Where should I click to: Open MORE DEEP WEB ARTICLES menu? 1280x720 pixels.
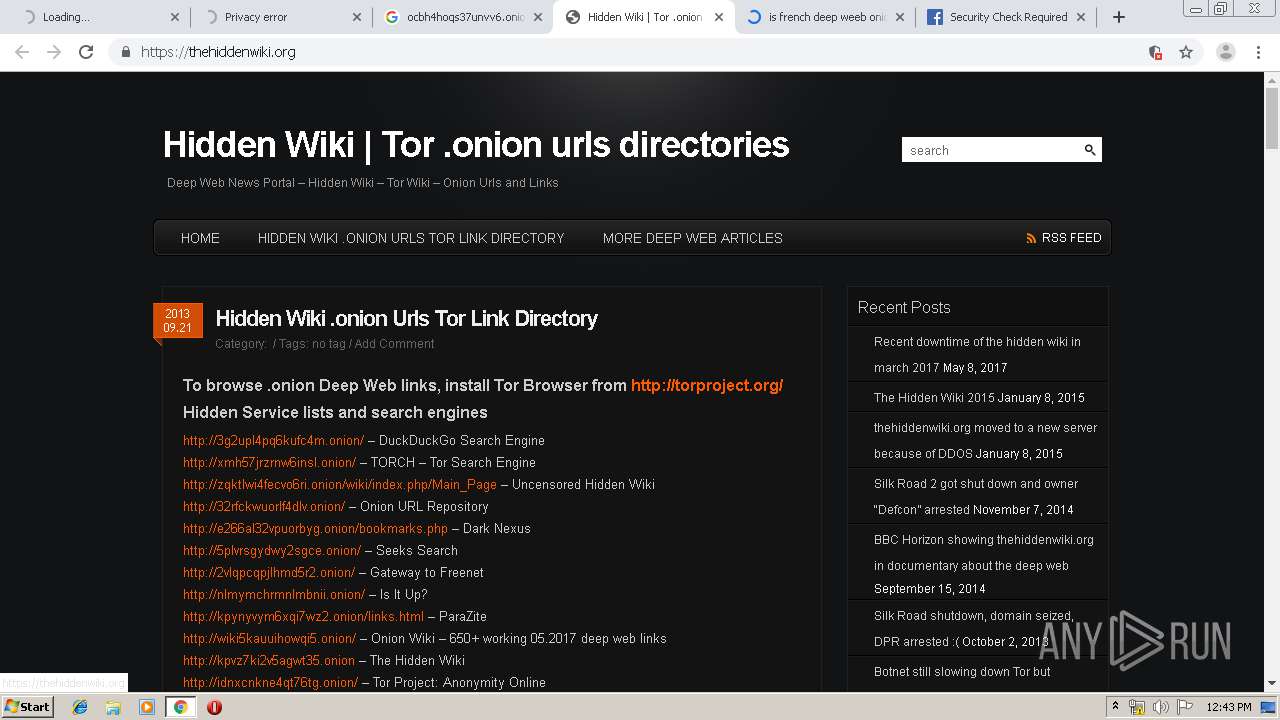(692, 238)
